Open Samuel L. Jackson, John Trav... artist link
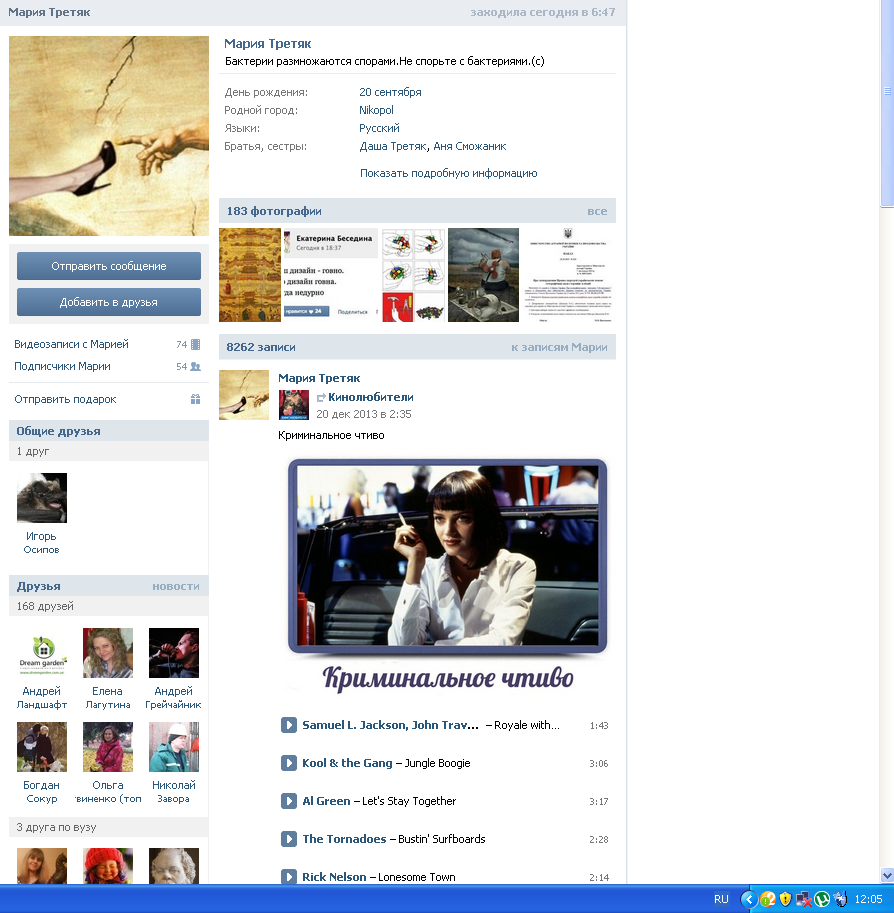 390,725
